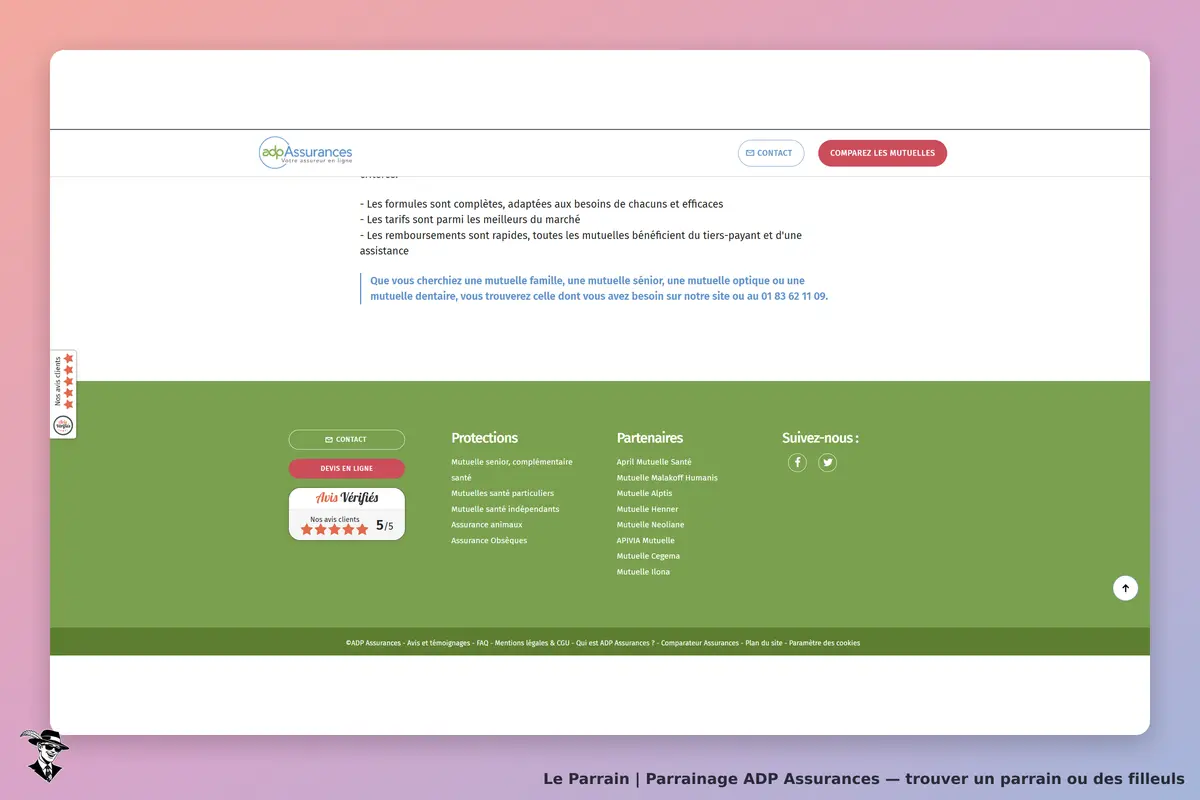The height and width of the screenshot is (800, 1200).
Task: Open Paramètre des cookies link
Action: point(824,643)
